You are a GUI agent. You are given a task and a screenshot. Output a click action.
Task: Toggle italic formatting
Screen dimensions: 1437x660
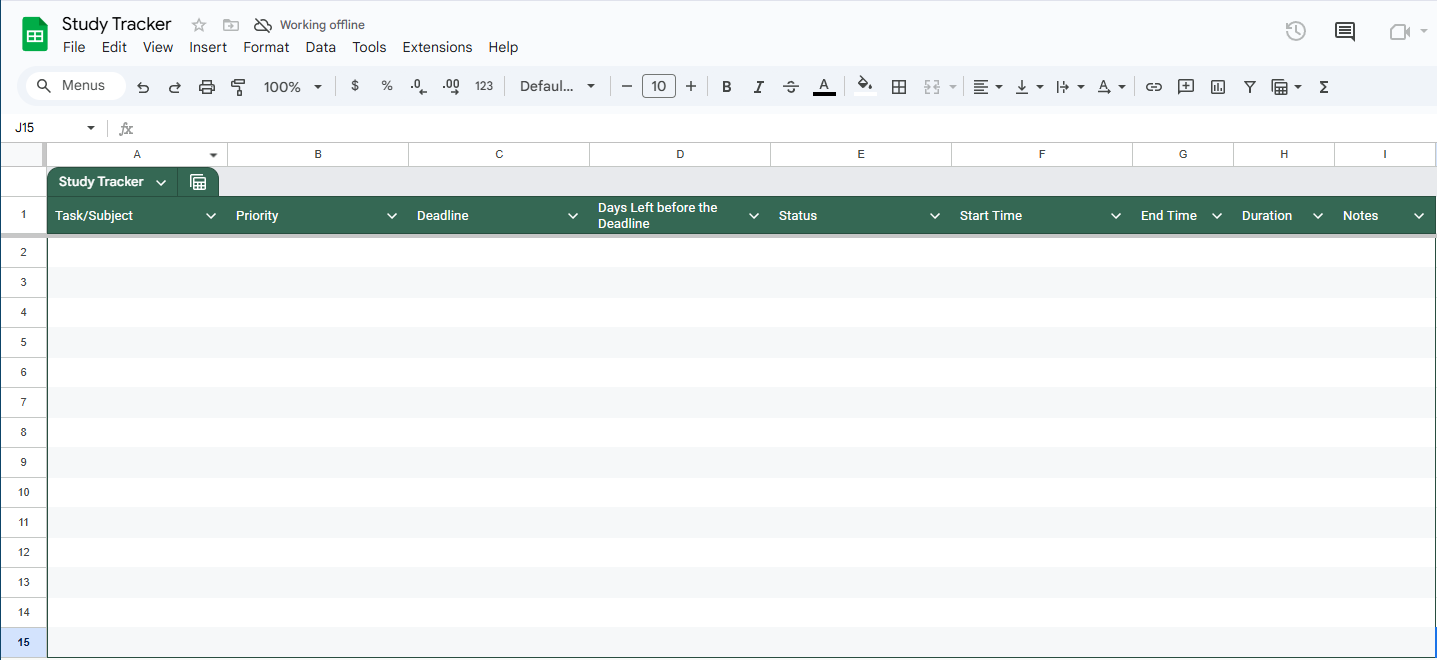coord(759,87)
